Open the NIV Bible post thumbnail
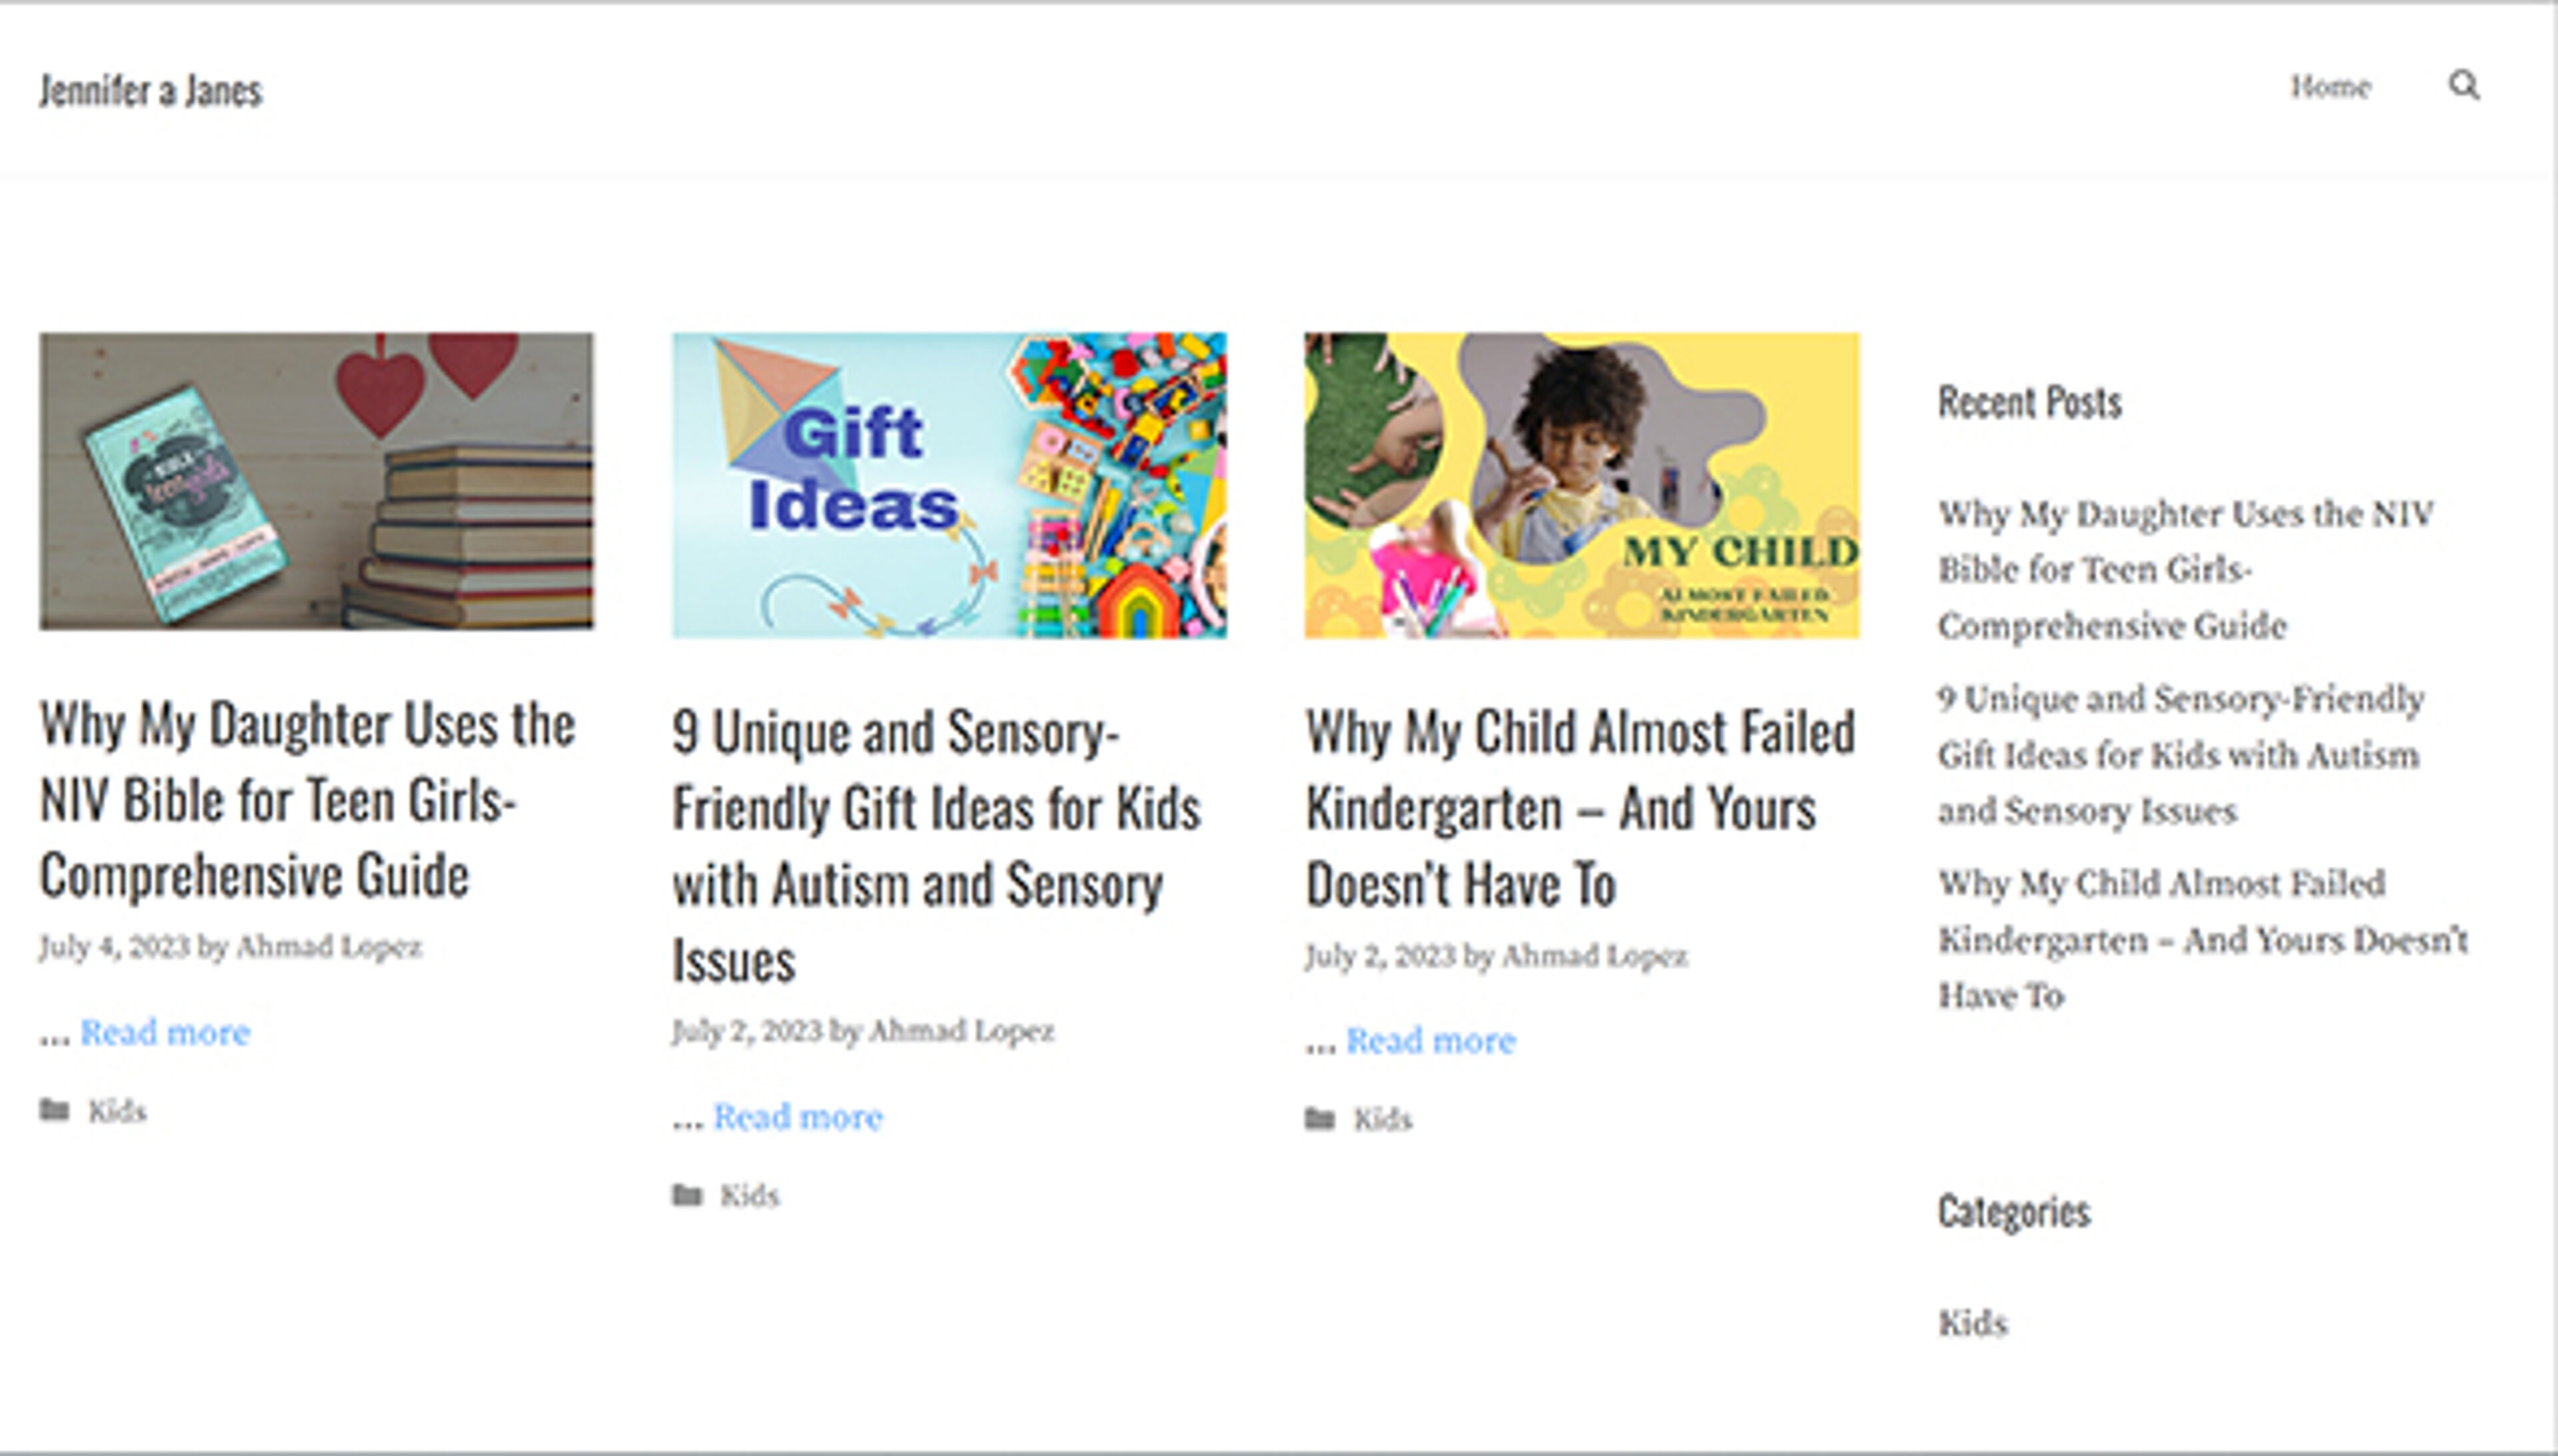The width and height of the screenshot is (2558, 1456). click(x=316, y=482)
